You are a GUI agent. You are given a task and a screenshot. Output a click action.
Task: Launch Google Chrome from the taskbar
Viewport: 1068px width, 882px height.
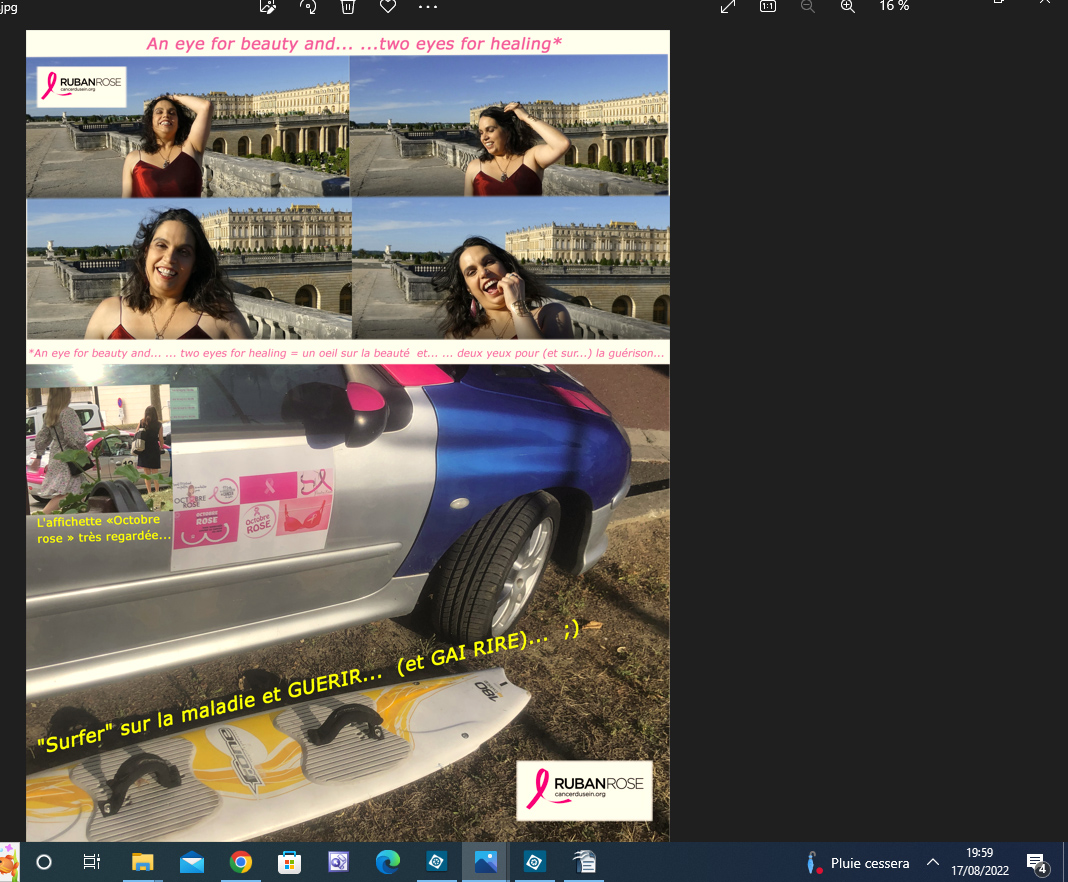click(x=241, y=862)
